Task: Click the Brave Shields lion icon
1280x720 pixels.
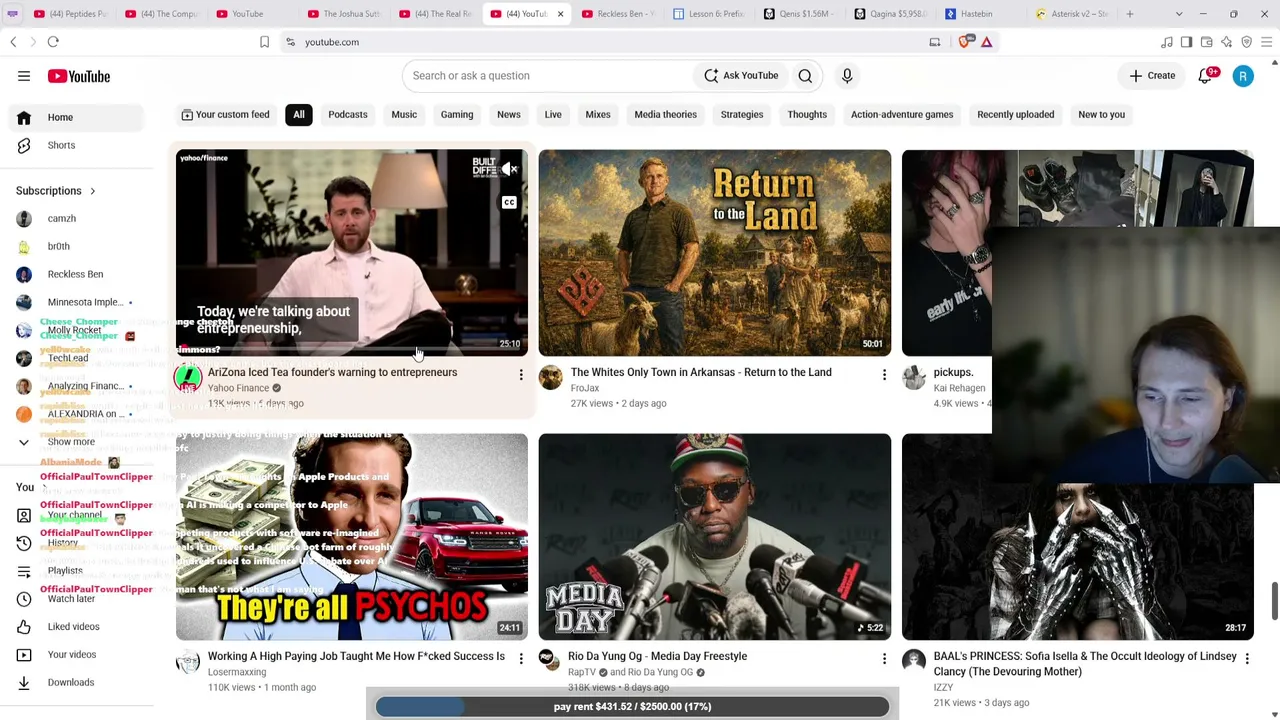Action: point(966,42)
